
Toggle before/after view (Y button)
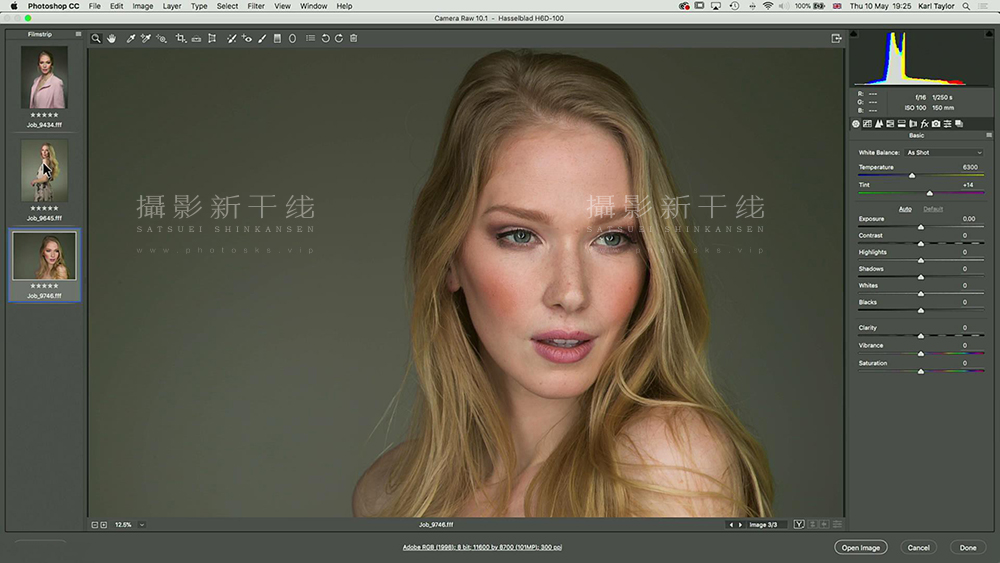click(x=798, y=525)
